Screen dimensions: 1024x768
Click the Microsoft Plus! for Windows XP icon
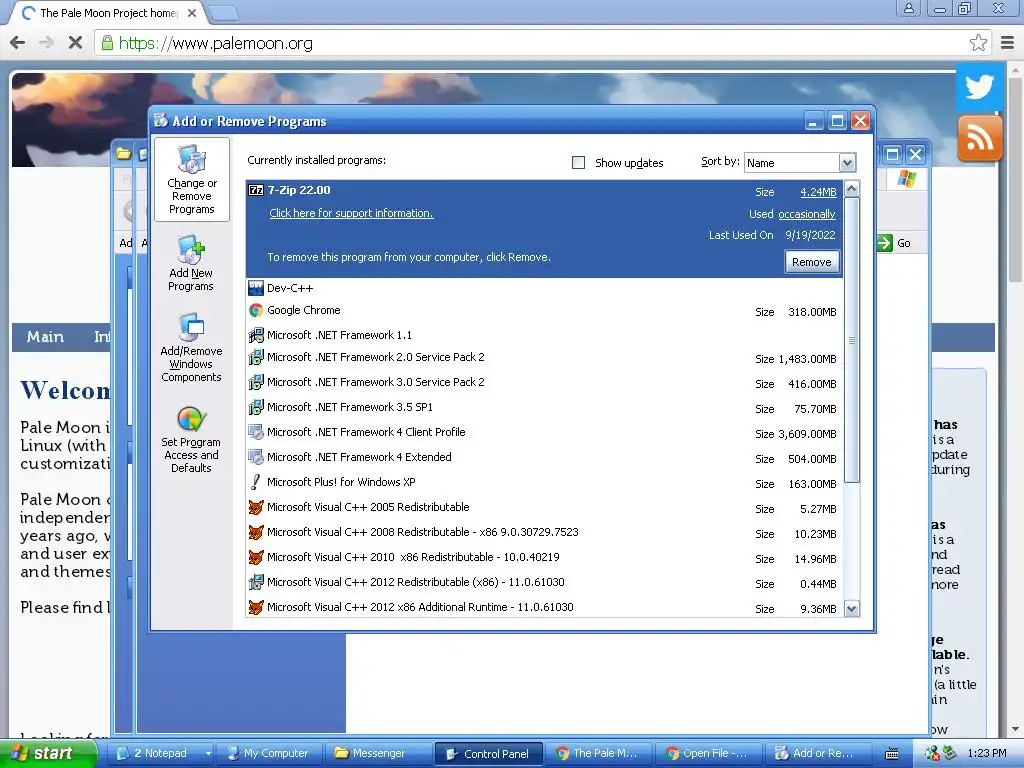(x=256, y=482)
